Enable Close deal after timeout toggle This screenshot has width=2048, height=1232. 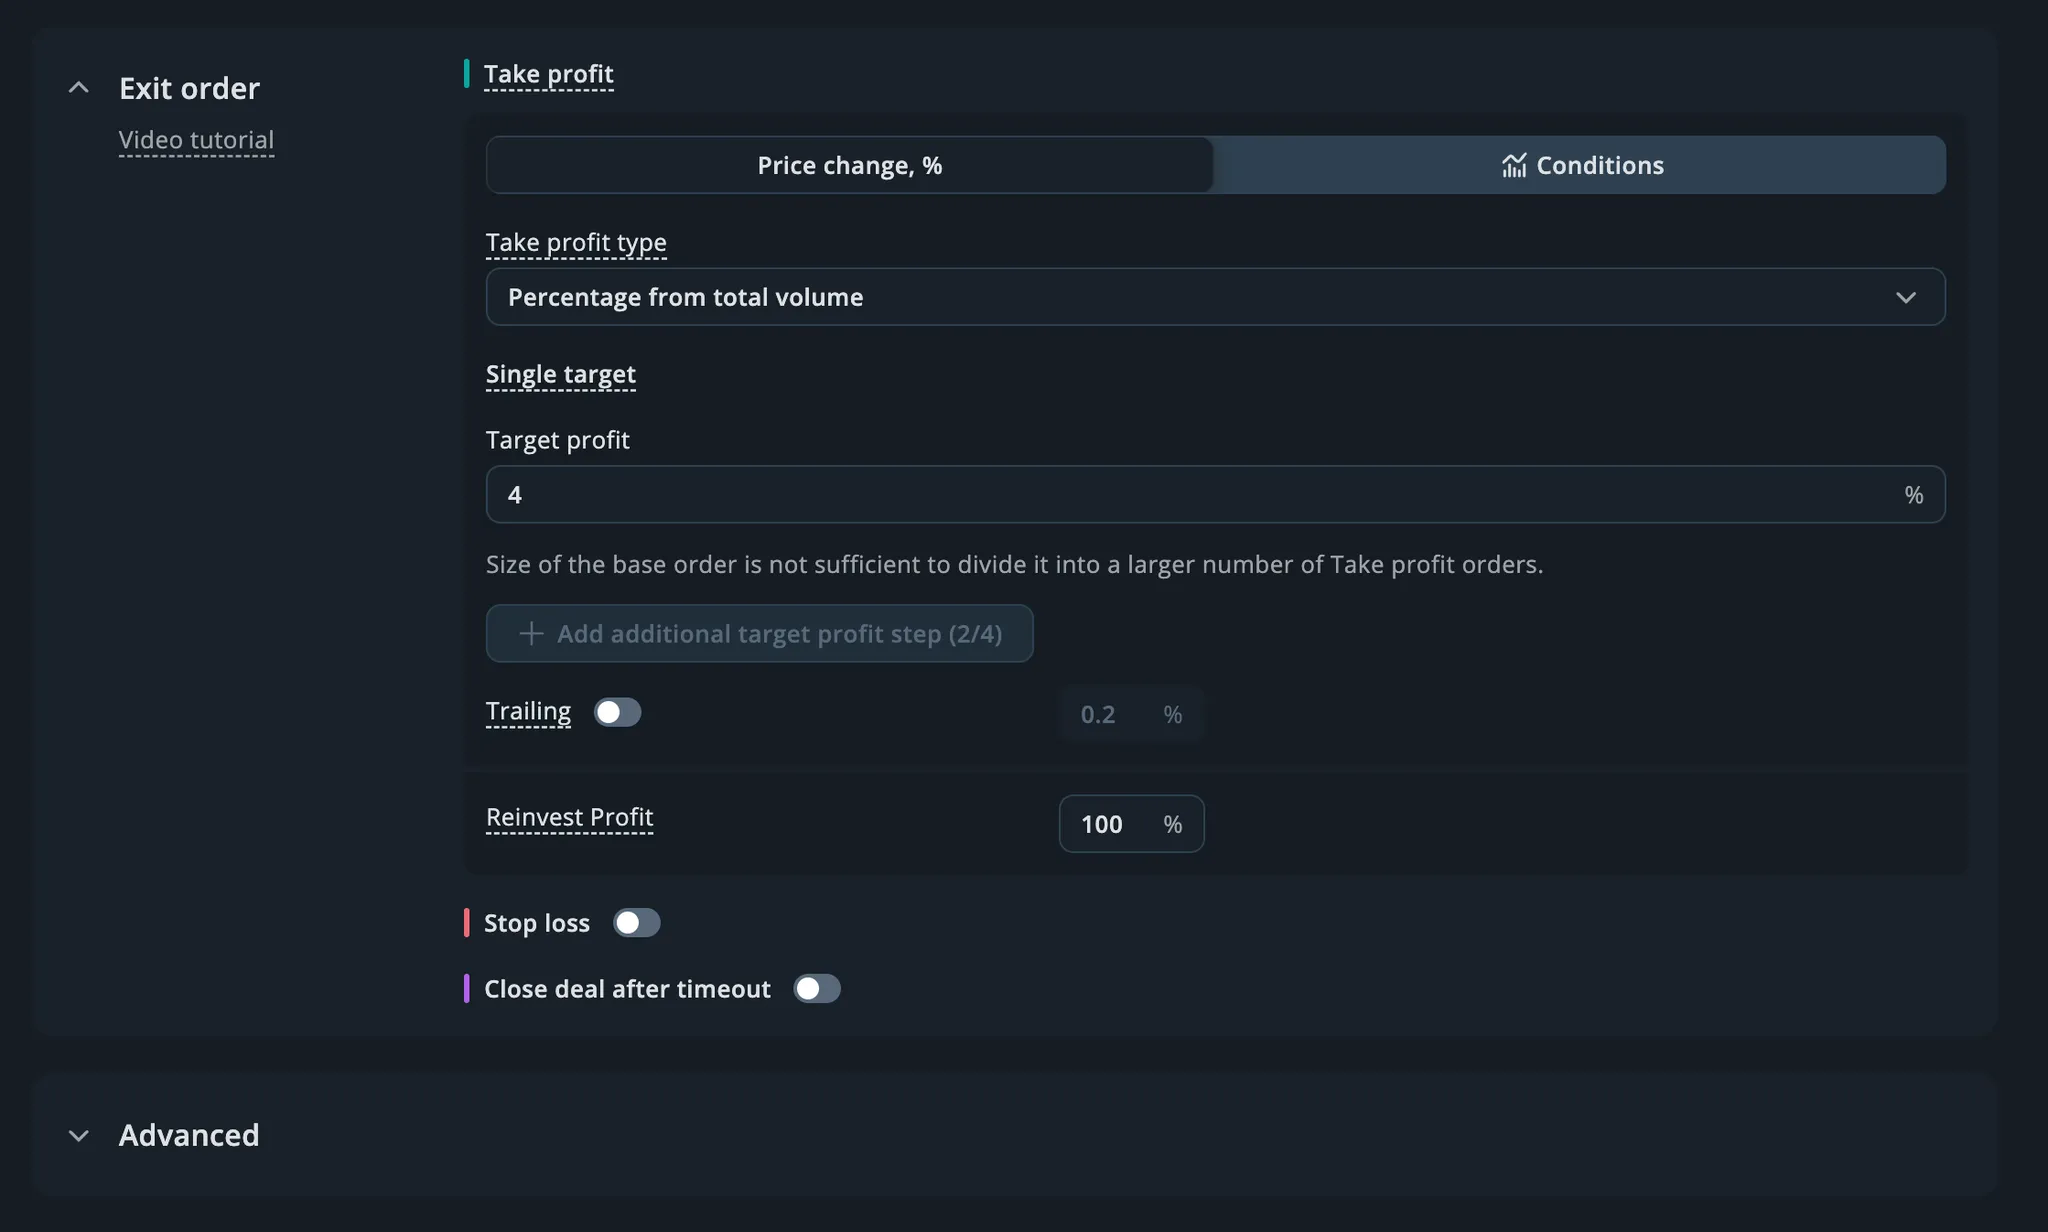click(816, 988)
